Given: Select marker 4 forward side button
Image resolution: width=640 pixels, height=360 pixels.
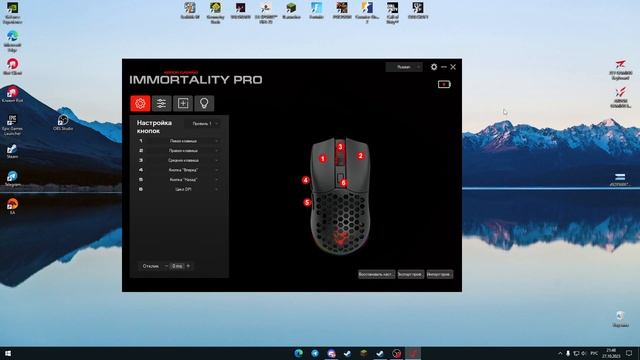Looking at the screenshot, I should pyautogui.click(x=306, y=180).
